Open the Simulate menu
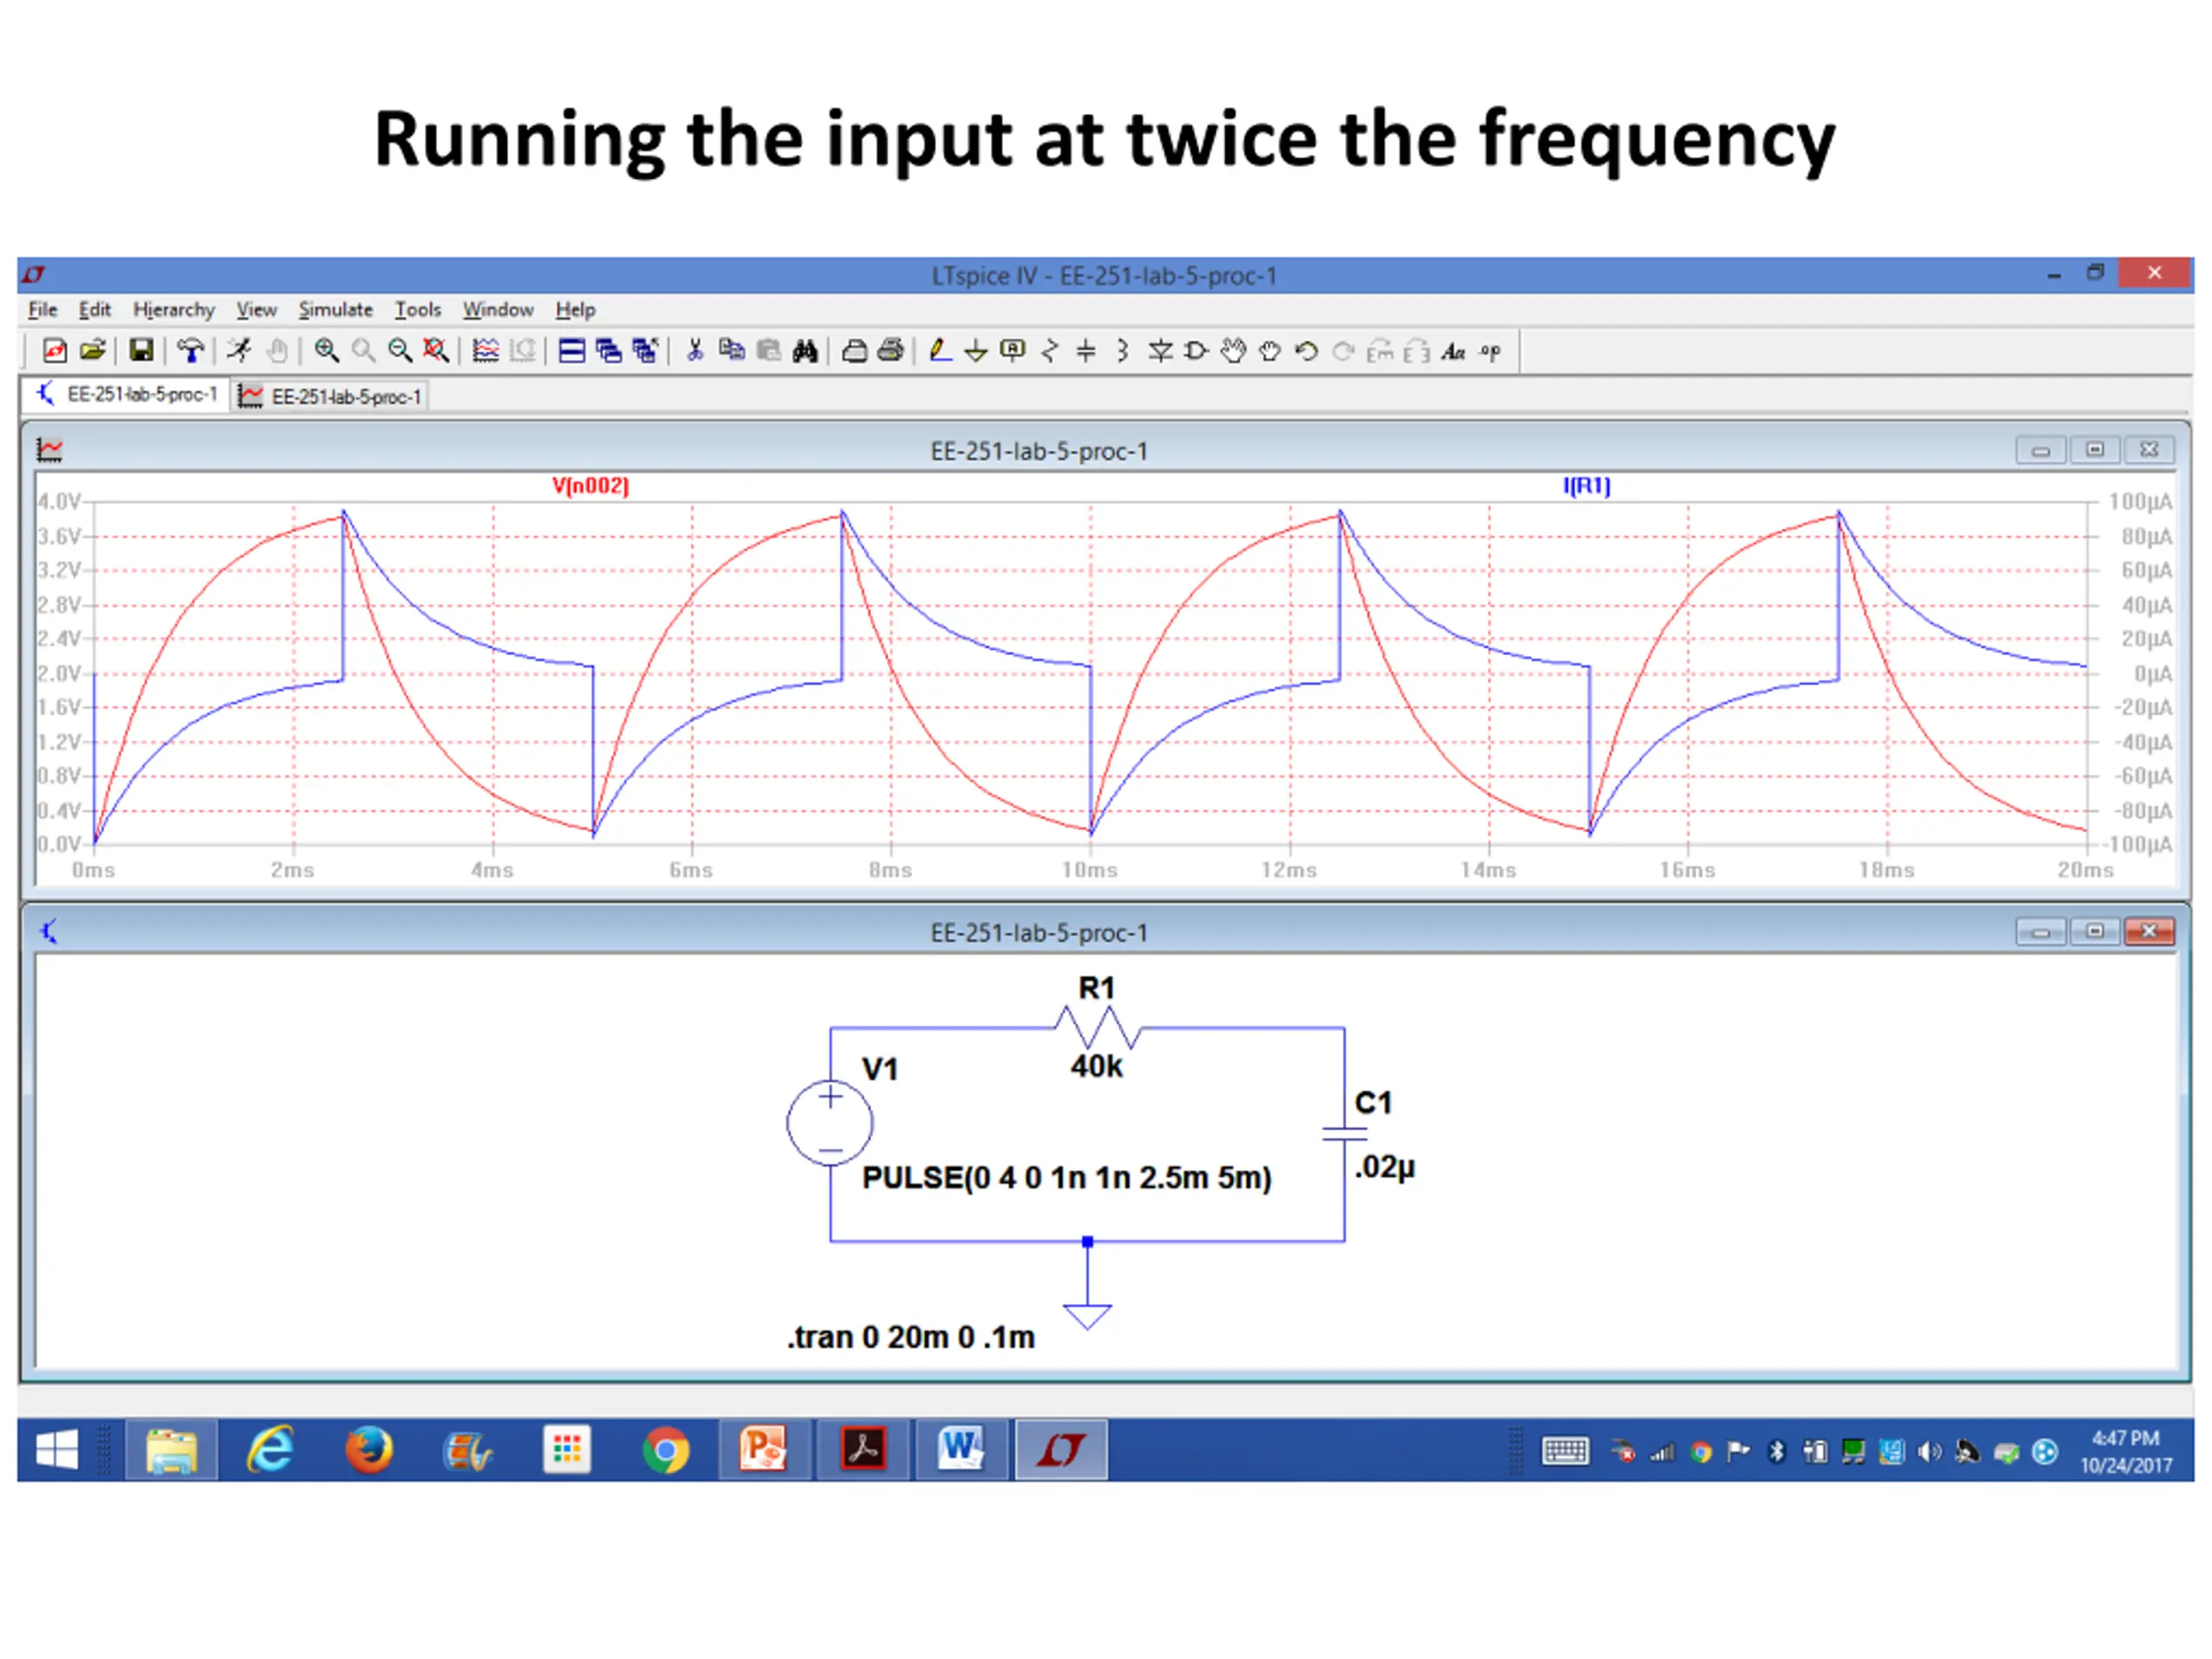The width and height of the screenshot is (2212, 1659). coord(335,310)
